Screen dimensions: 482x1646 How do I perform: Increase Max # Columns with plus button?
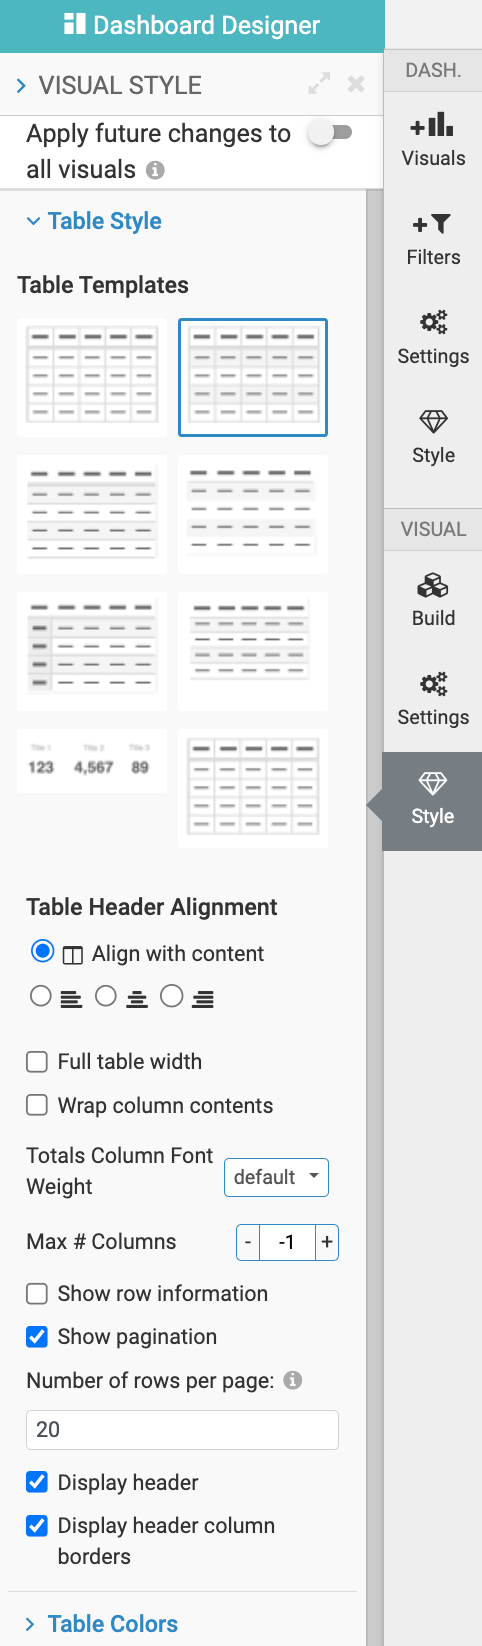click(327, 1242)
